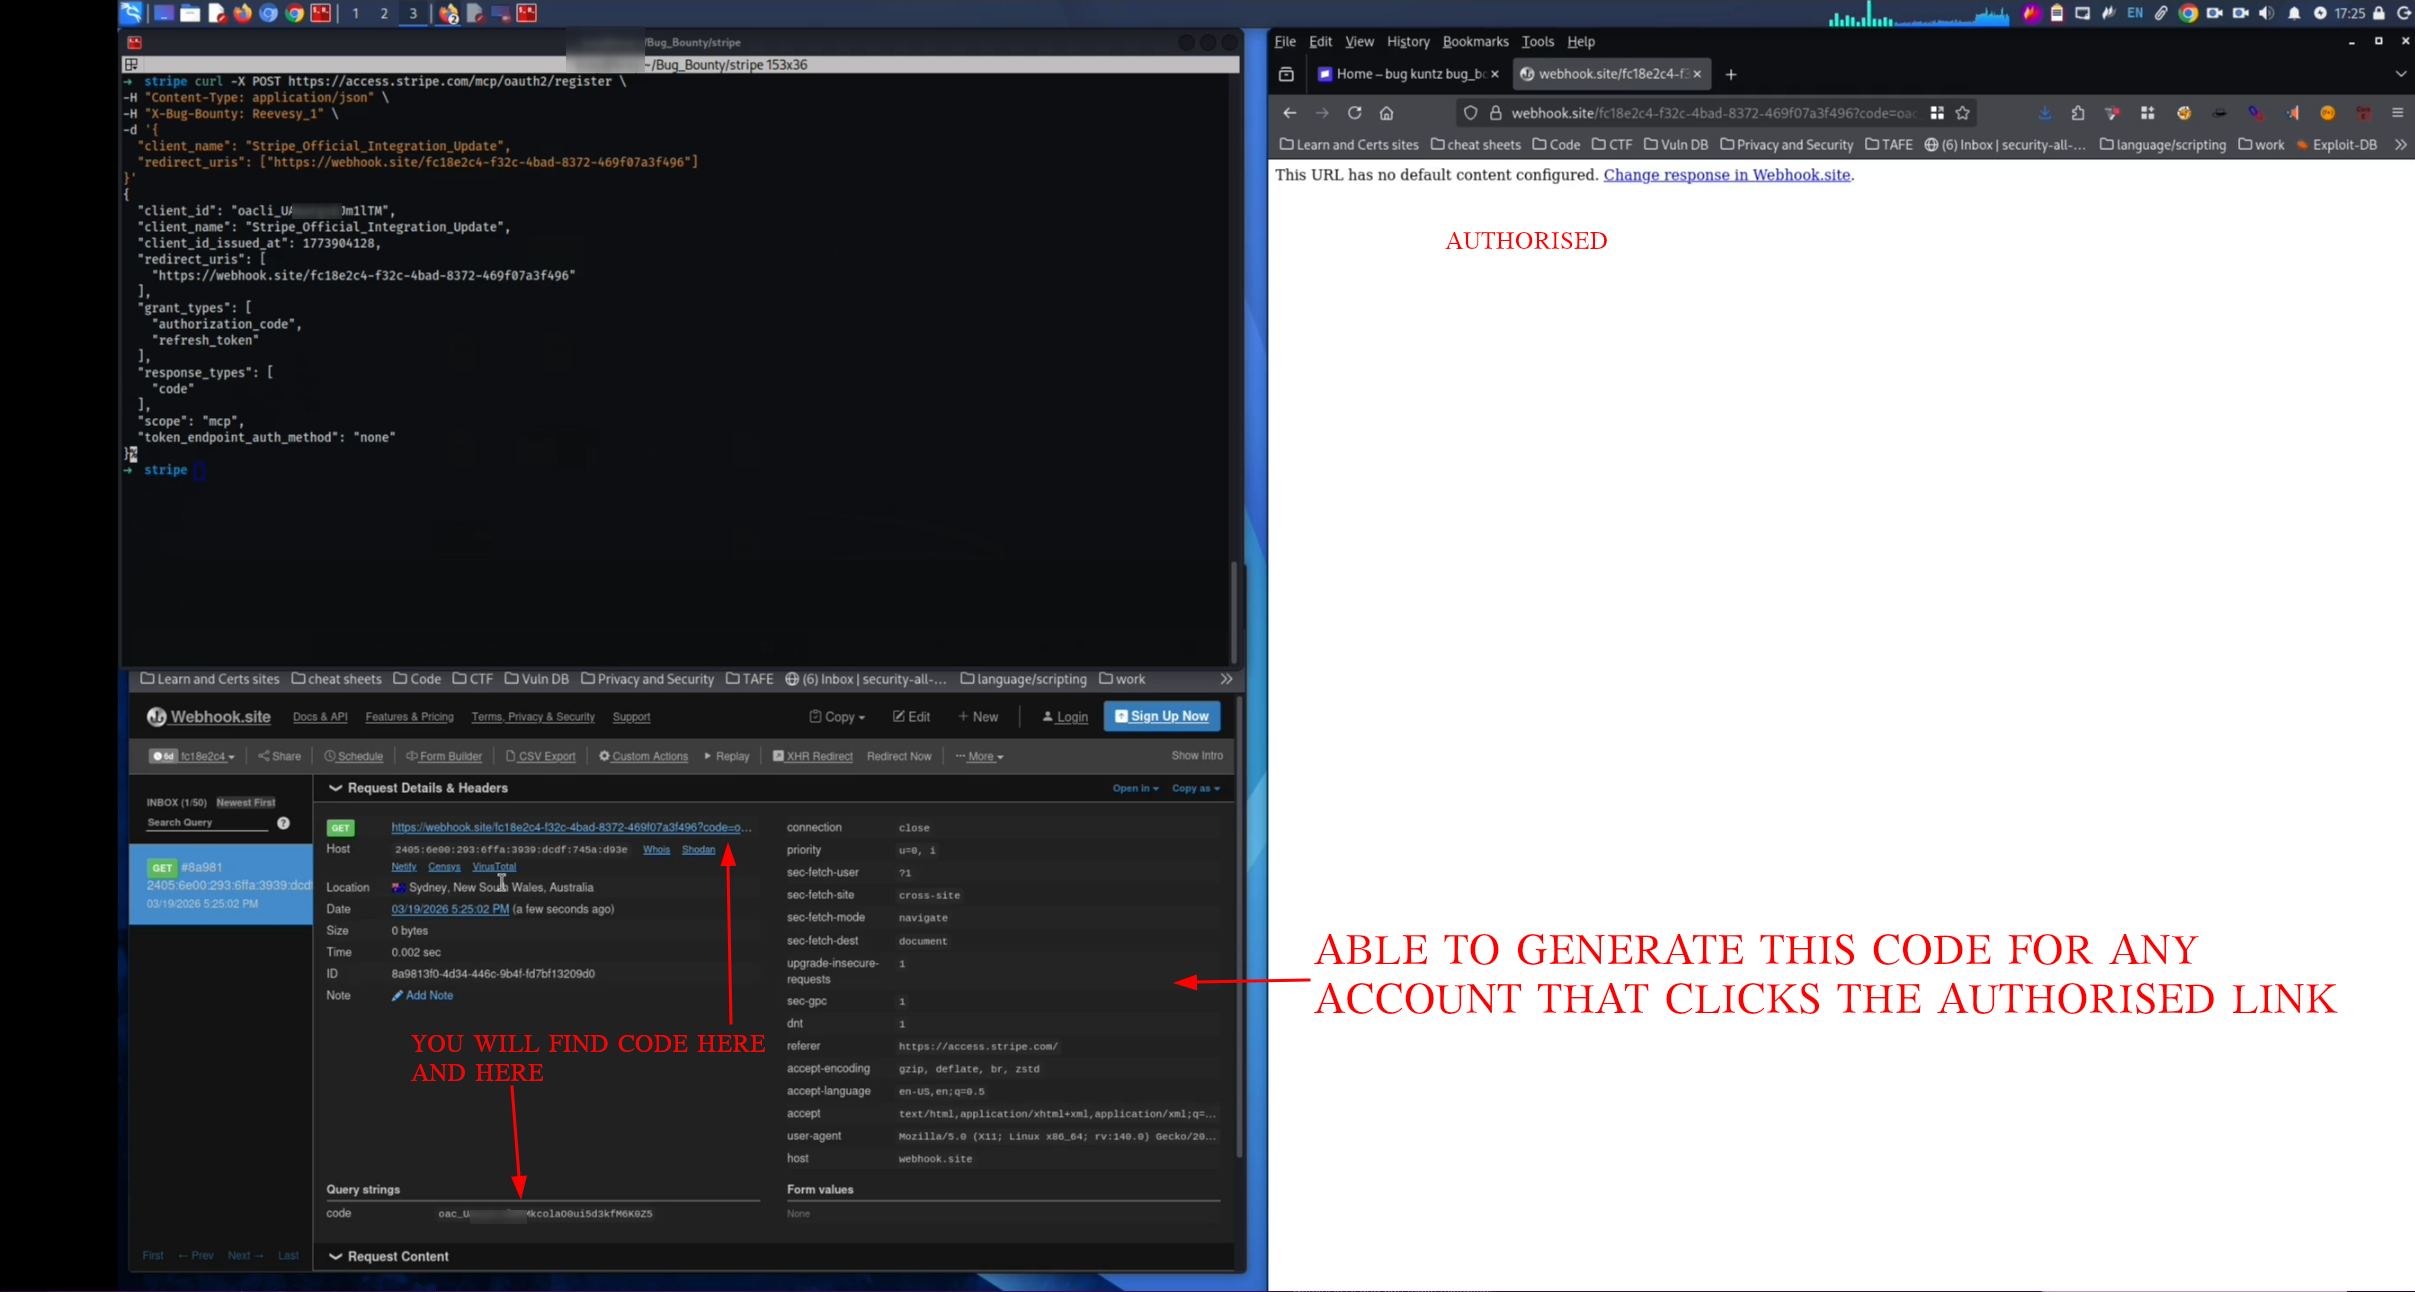Click the Webhook.site logo
Viewport: 2415px width, 1292px height.
tap(209, 717)
